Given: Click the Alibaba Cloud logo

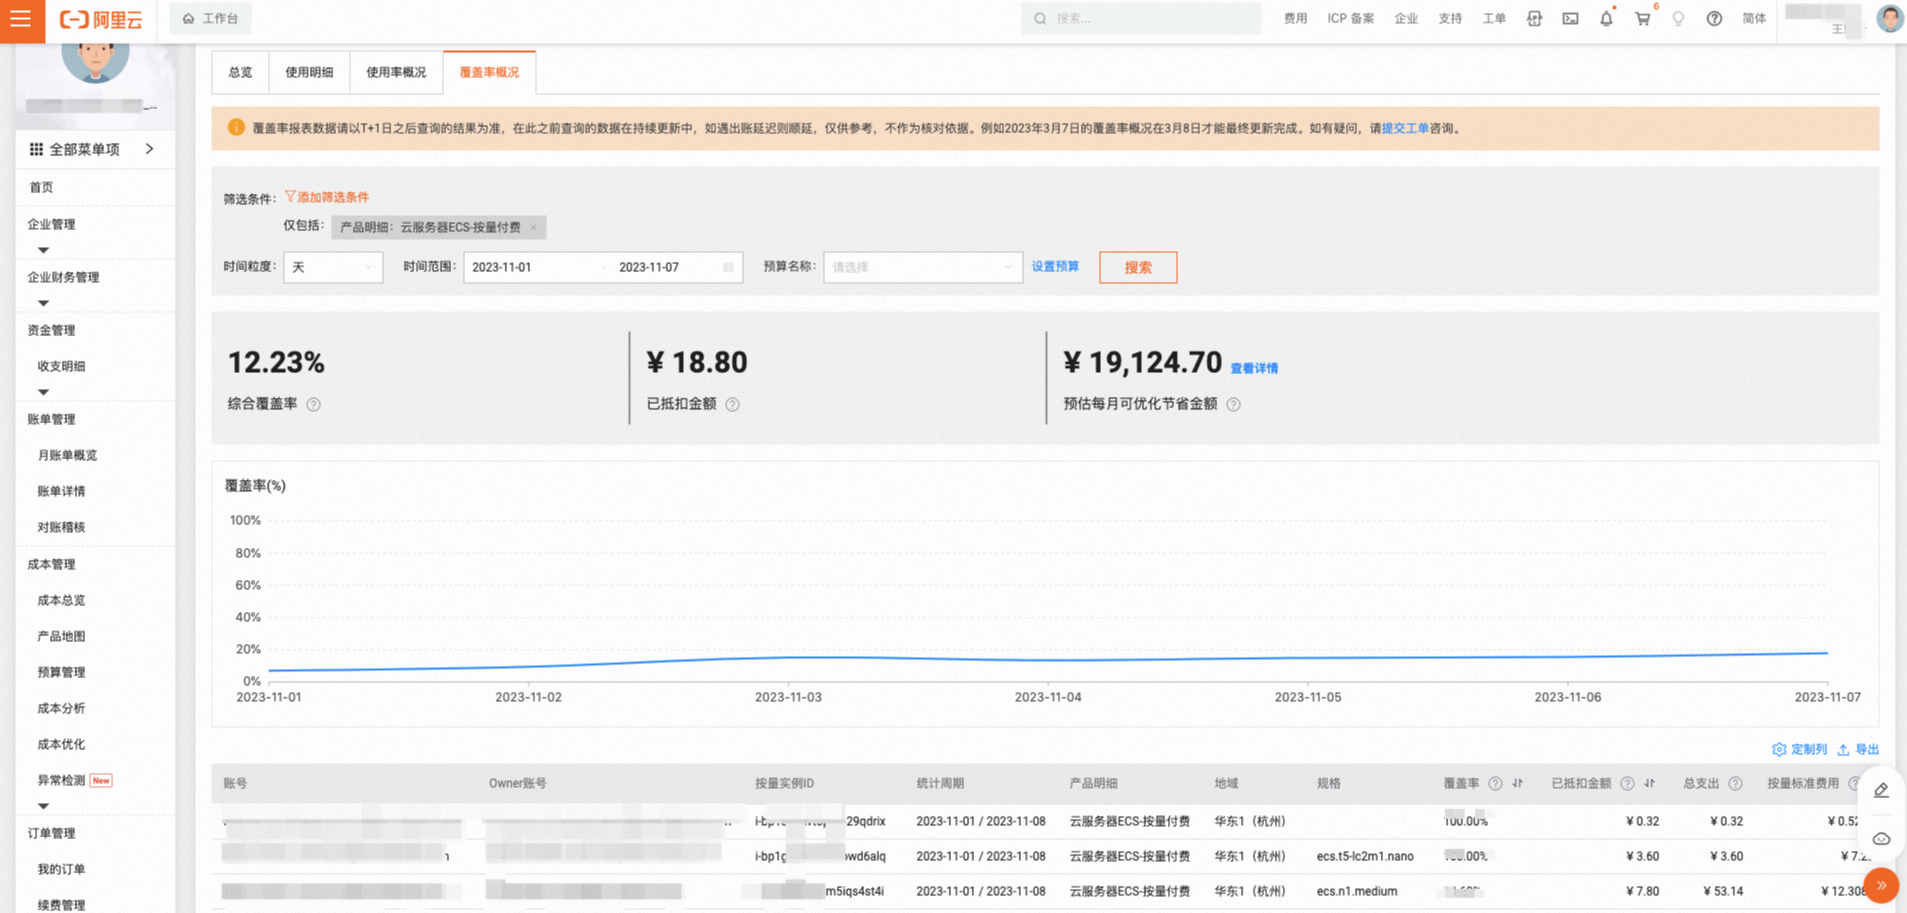Looking at the screenshot, I should pyautogui.click(x=101, y=19).
